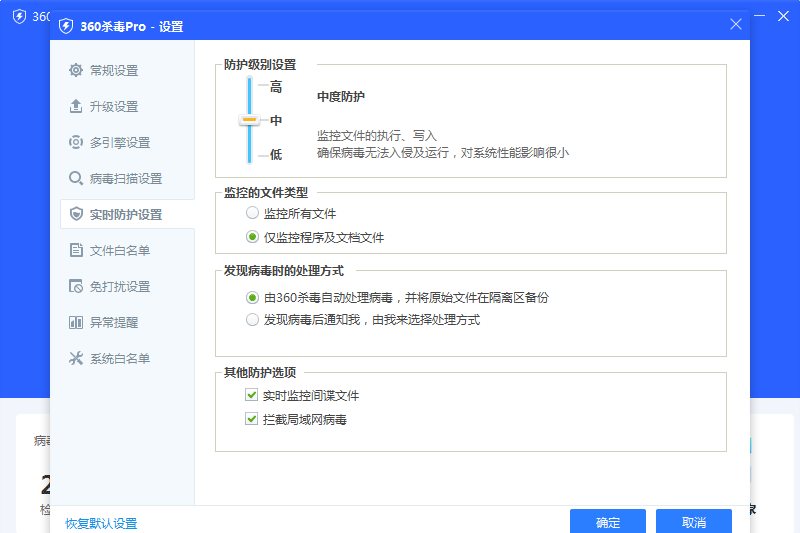Image resolution: width=800 pixels, height=533 pixels.
Task: Click the gear icon beside 常规设置
Action: point(76,71)
